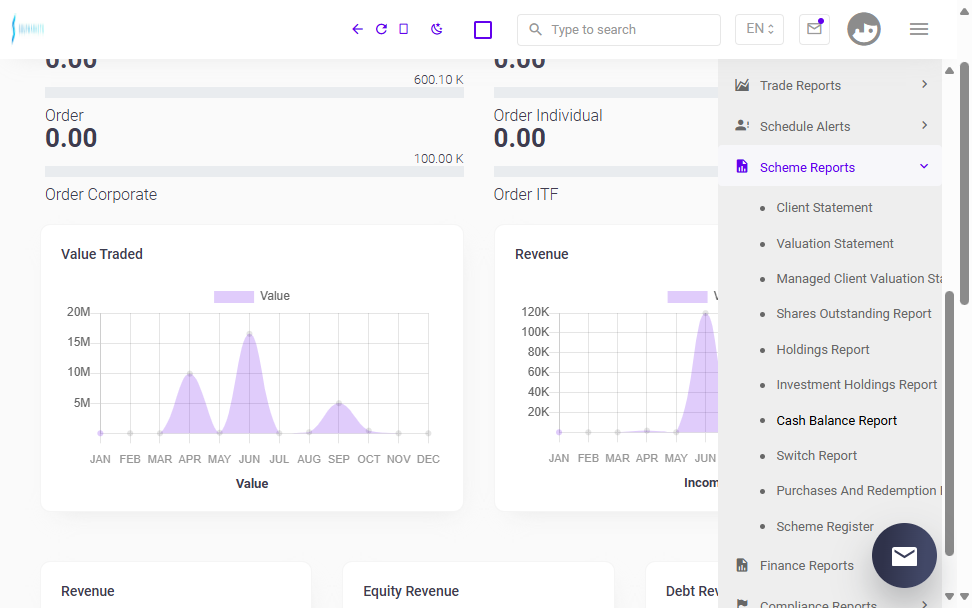Click the Equity Revenue card title

coord(411,591)
